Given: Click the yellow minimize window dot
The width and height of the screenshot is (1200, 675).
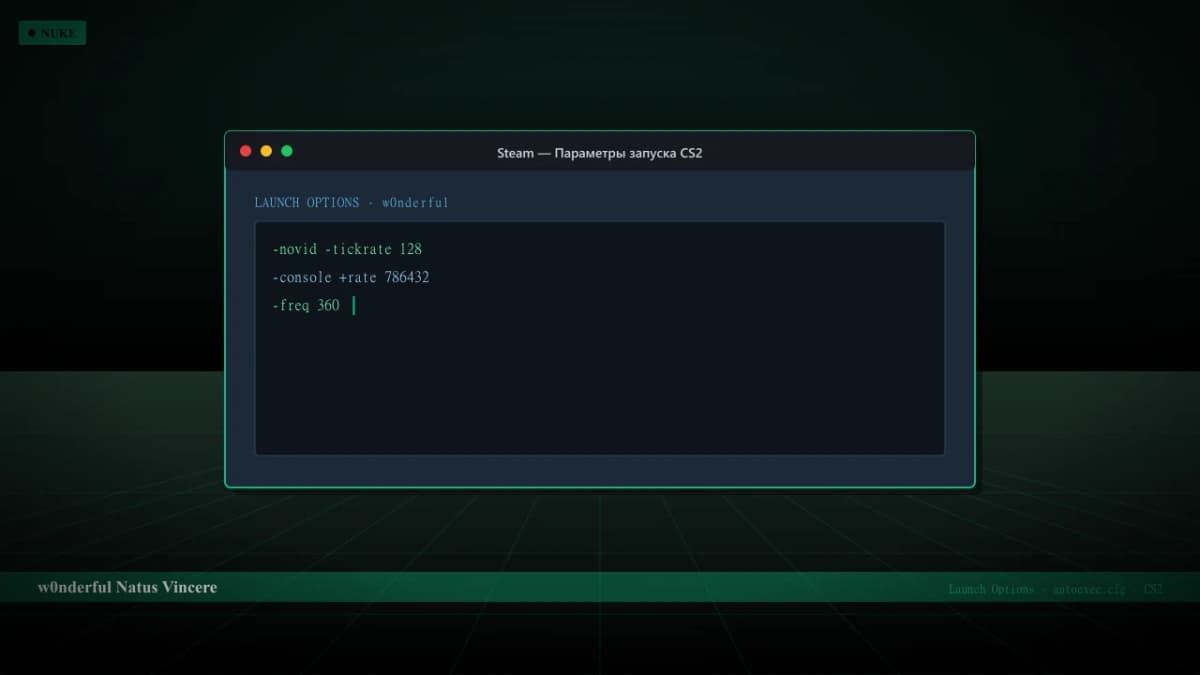Looking at the screenshot, I should click(x=266, y=151).
